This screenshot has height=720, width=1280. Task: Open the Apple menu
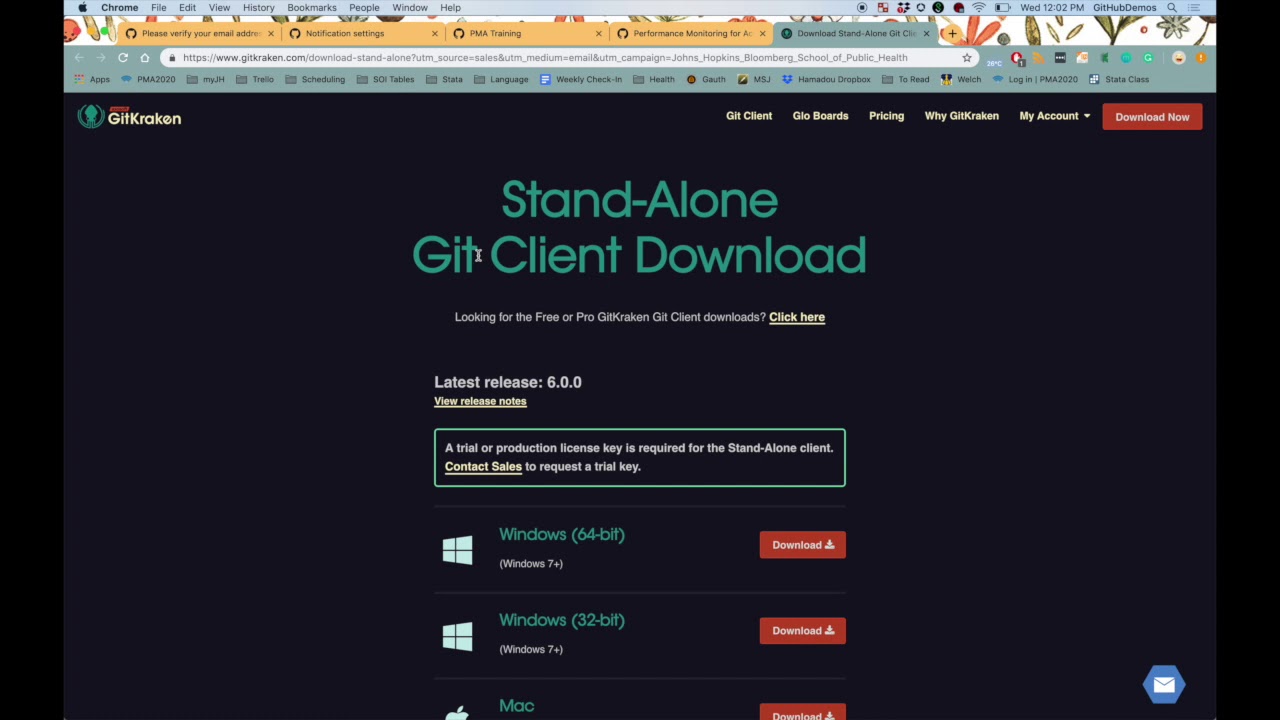[82, 8]
